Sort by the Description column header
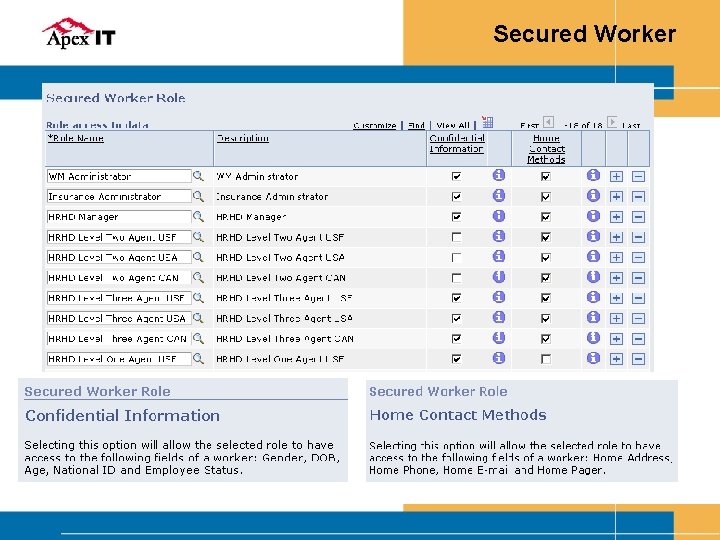This screenshot has height=540, width=720. 243,138
